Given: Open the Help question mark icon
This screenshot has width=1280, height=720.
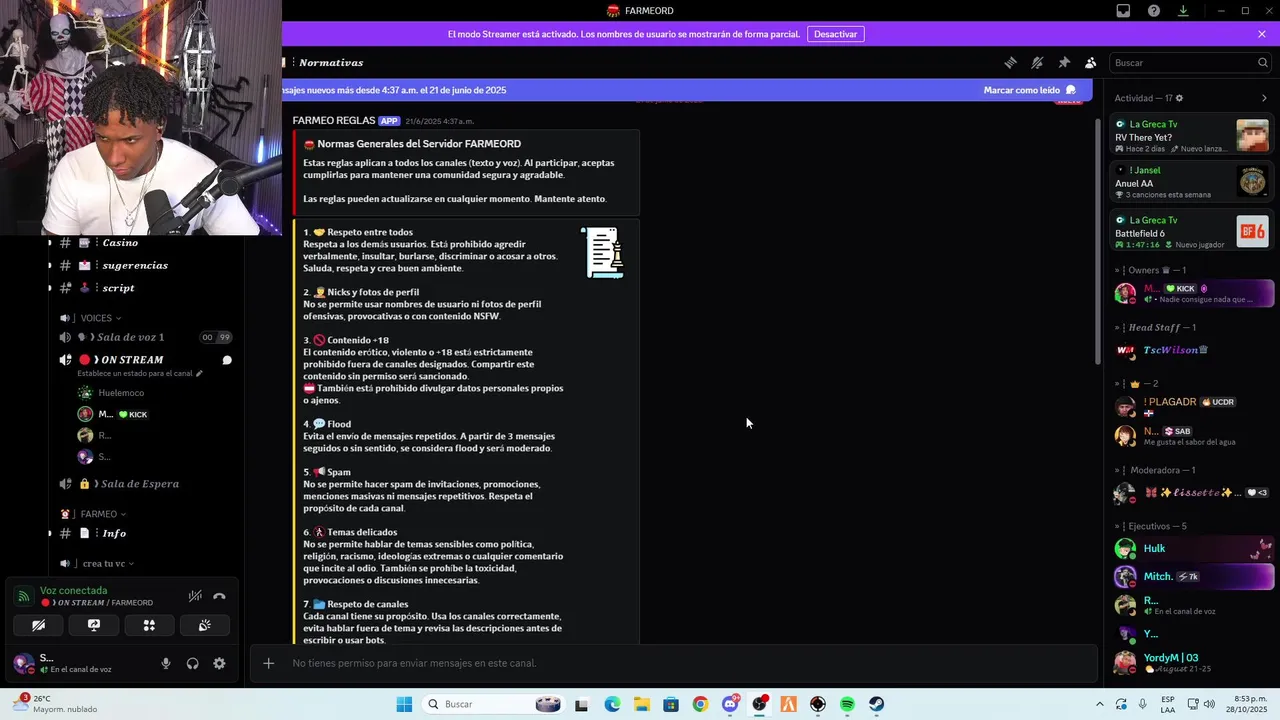Looking at the screenshot, I should 1154,11.
